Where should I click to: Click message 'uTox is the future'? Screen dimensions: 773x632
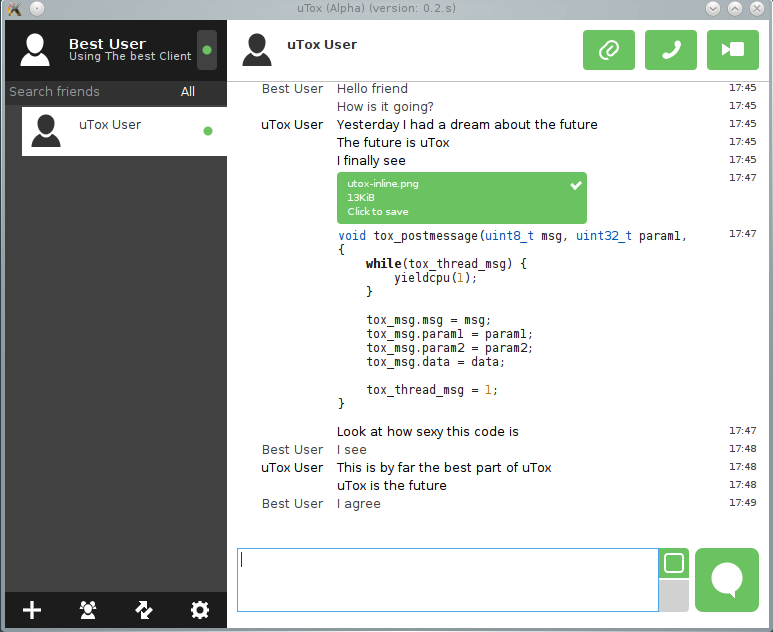391,486
